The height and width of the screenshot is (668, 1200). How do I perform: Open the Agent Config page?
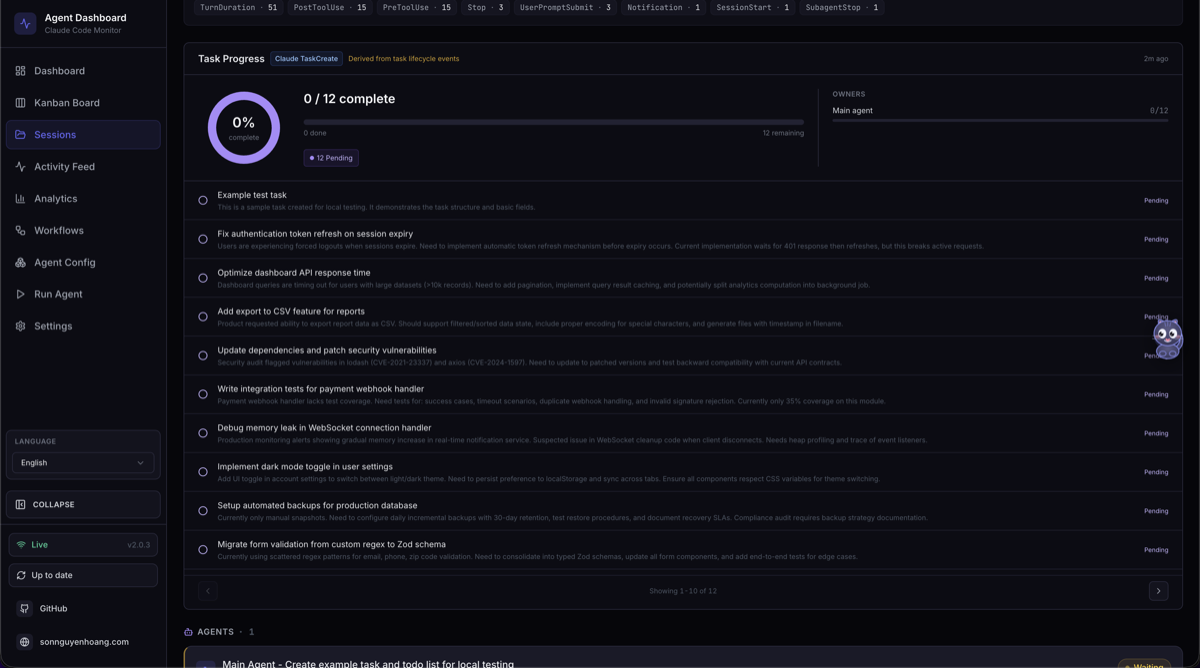[x=83, y=263]
